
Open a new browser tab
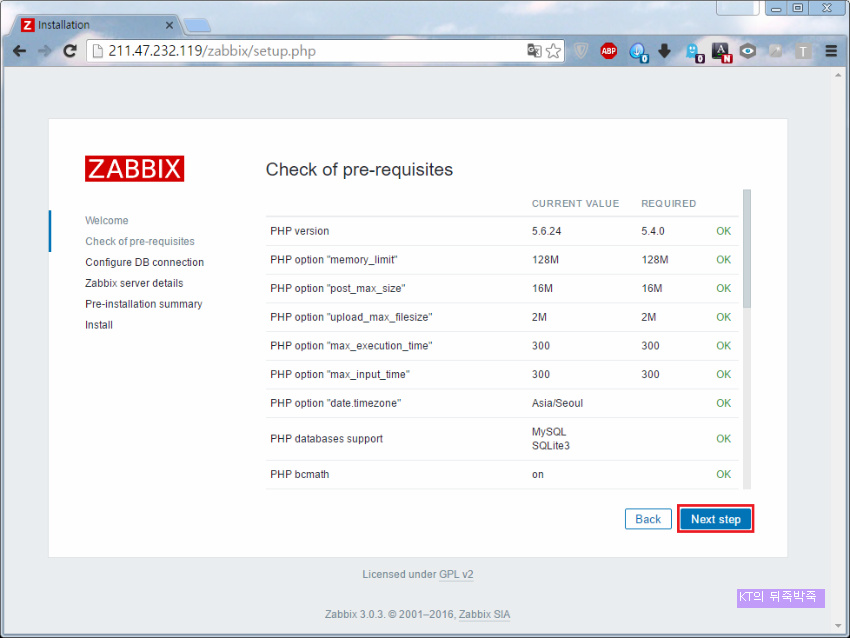196,25
